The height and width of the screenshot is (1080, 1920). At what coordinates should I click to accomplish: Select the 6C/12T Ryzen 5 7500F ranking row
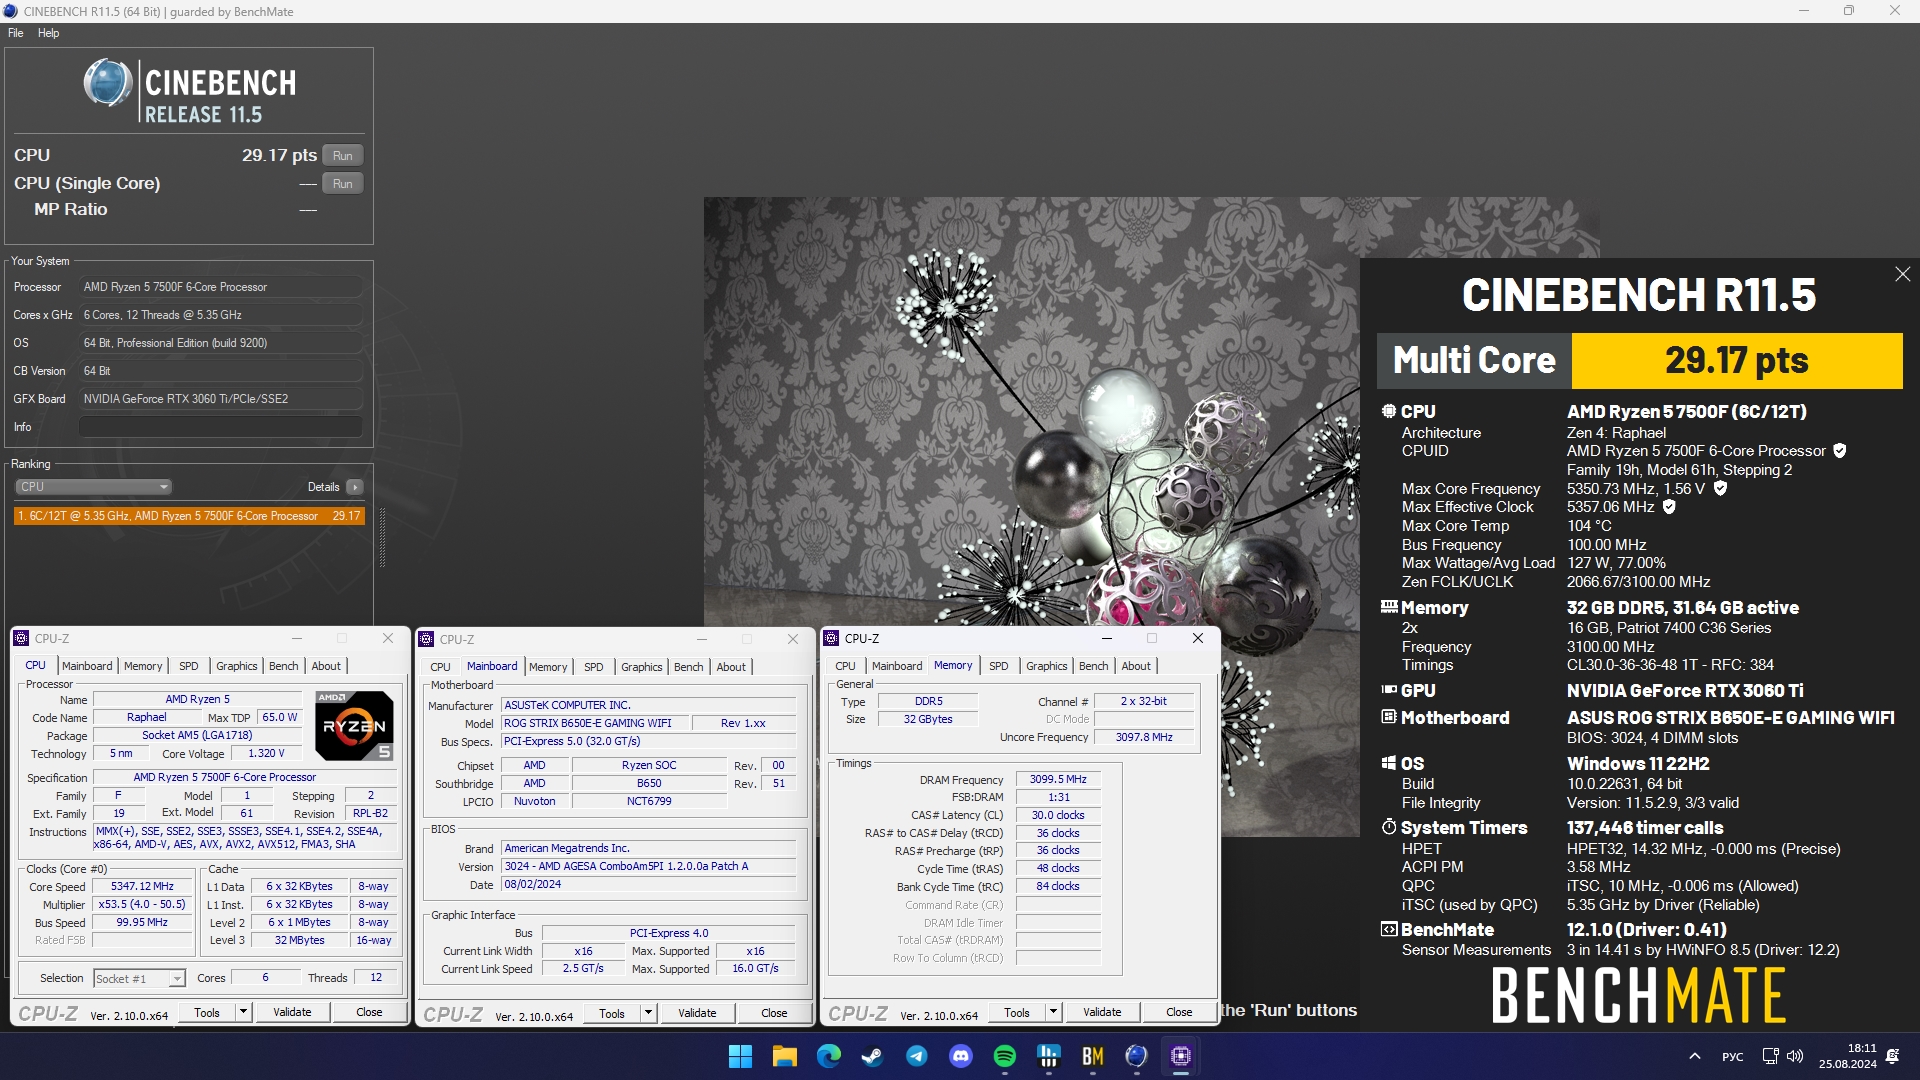(189, 516)
